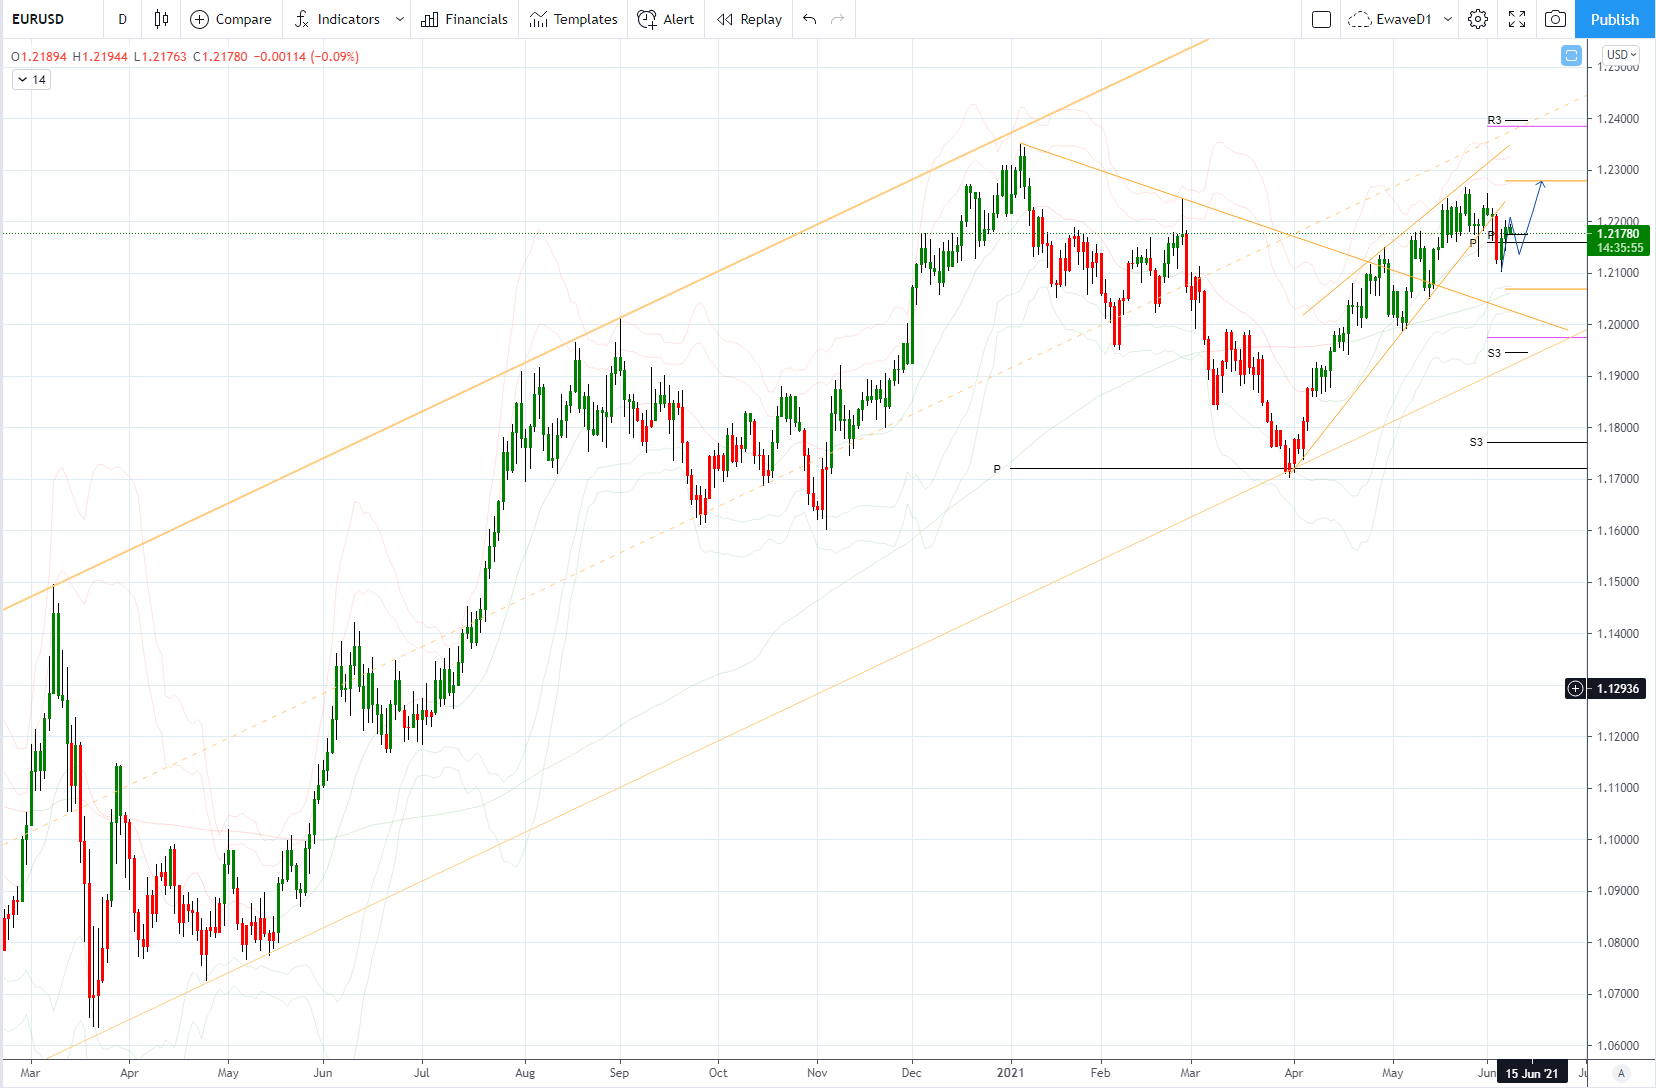Open the Templates menu
Screen dimensions: 1656x1088
(574, 19)
